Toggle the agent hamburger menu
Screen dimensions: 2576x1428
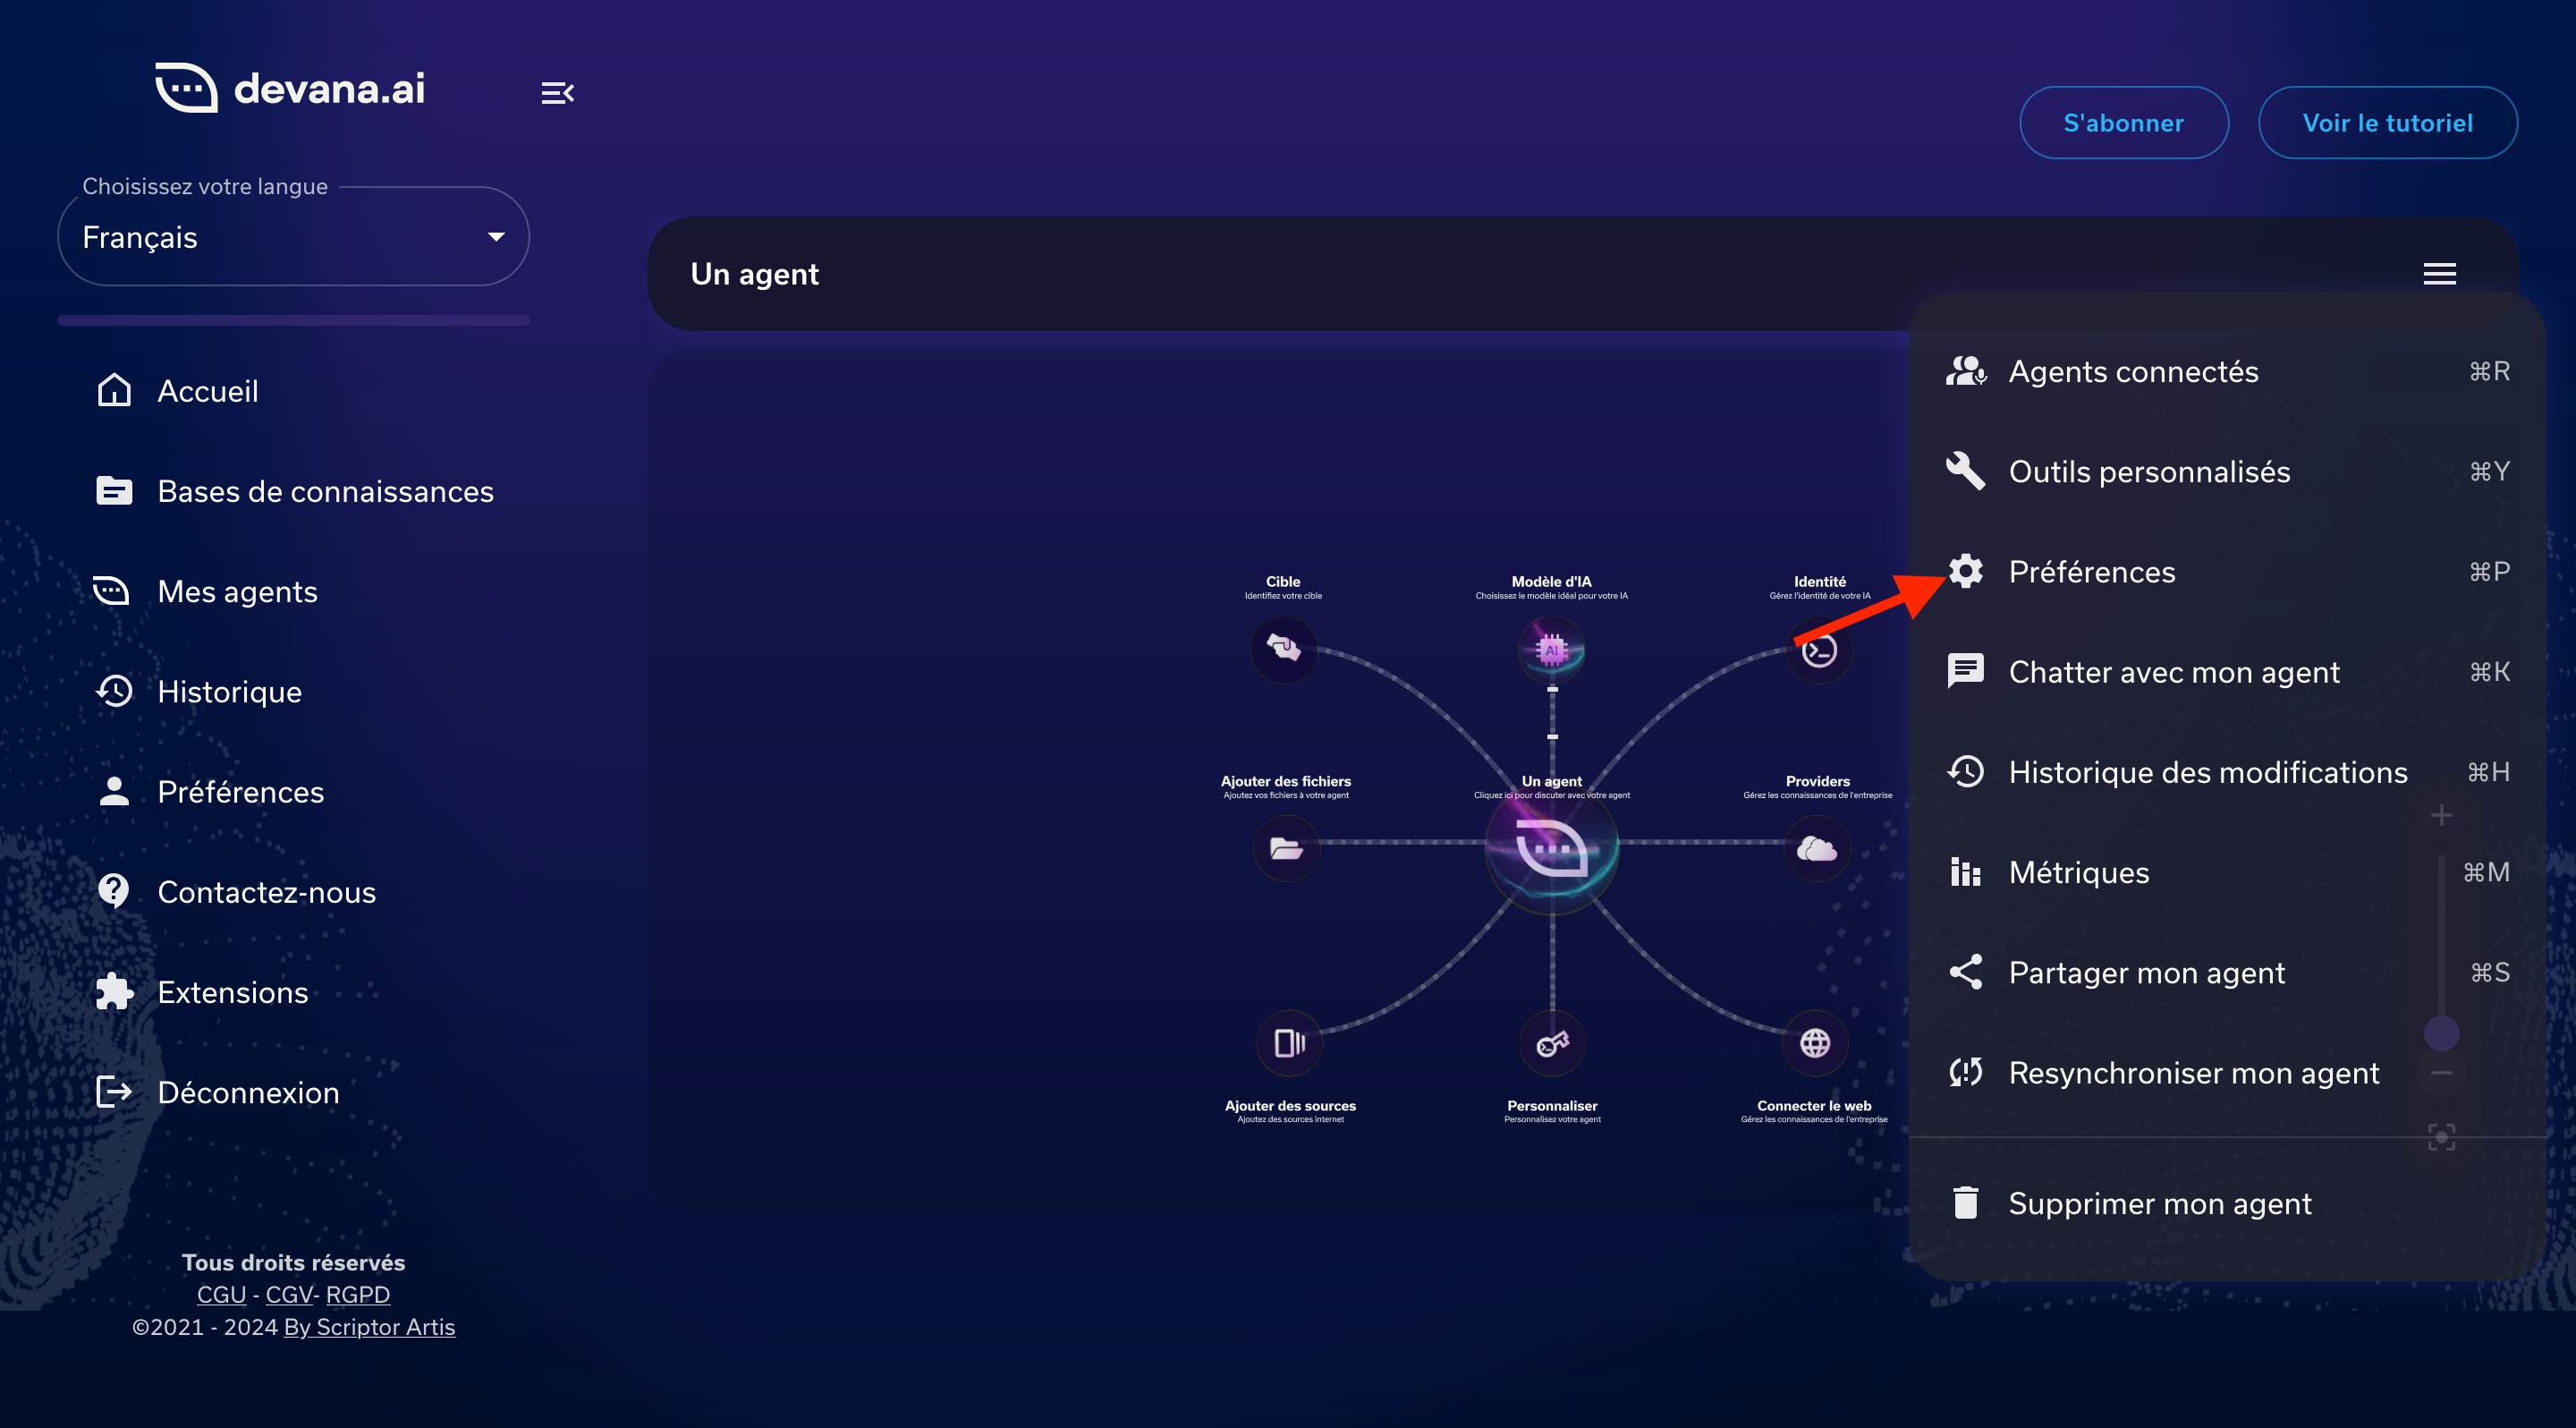click(2439, 274)
